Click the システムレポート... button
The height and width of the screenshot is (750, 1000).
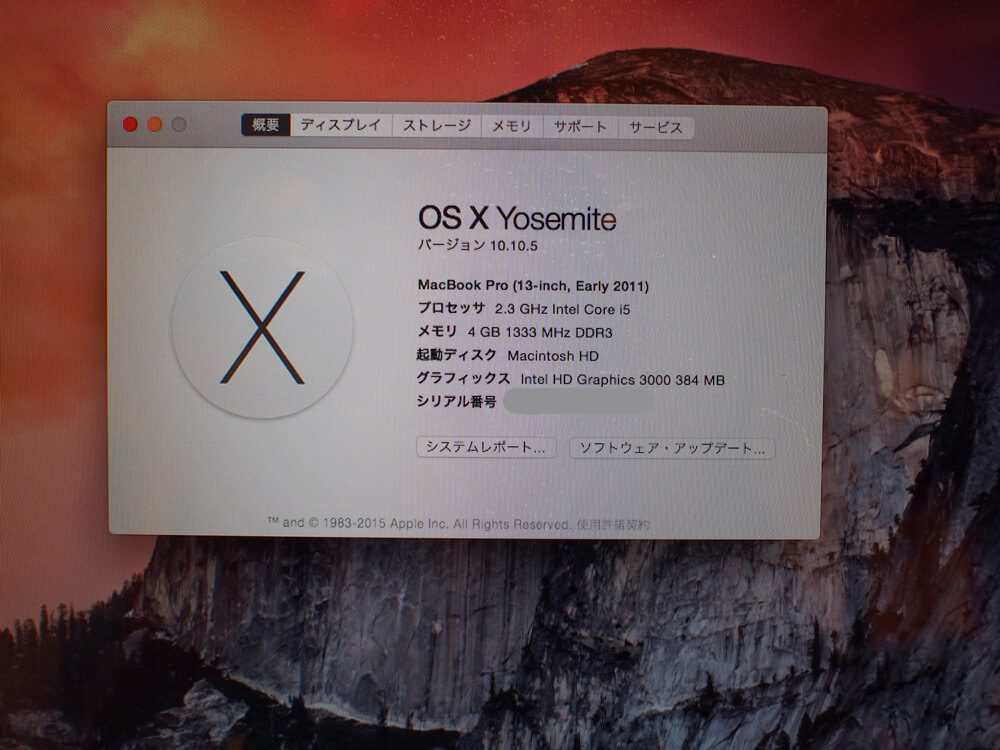[x=486, y=447]
